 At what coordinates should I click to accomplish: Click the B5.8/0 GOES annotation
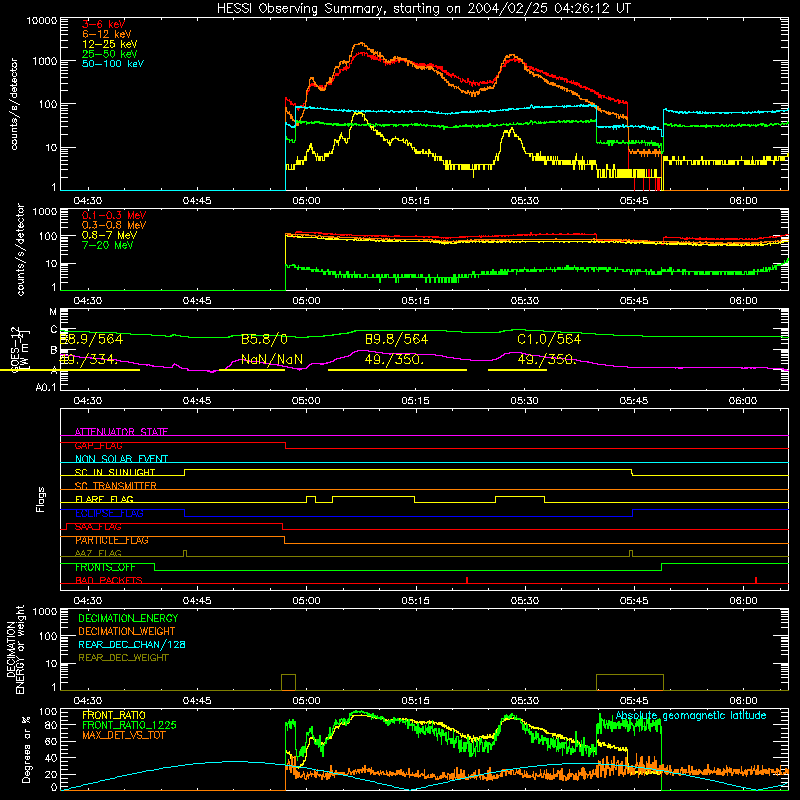coord(264,339)
